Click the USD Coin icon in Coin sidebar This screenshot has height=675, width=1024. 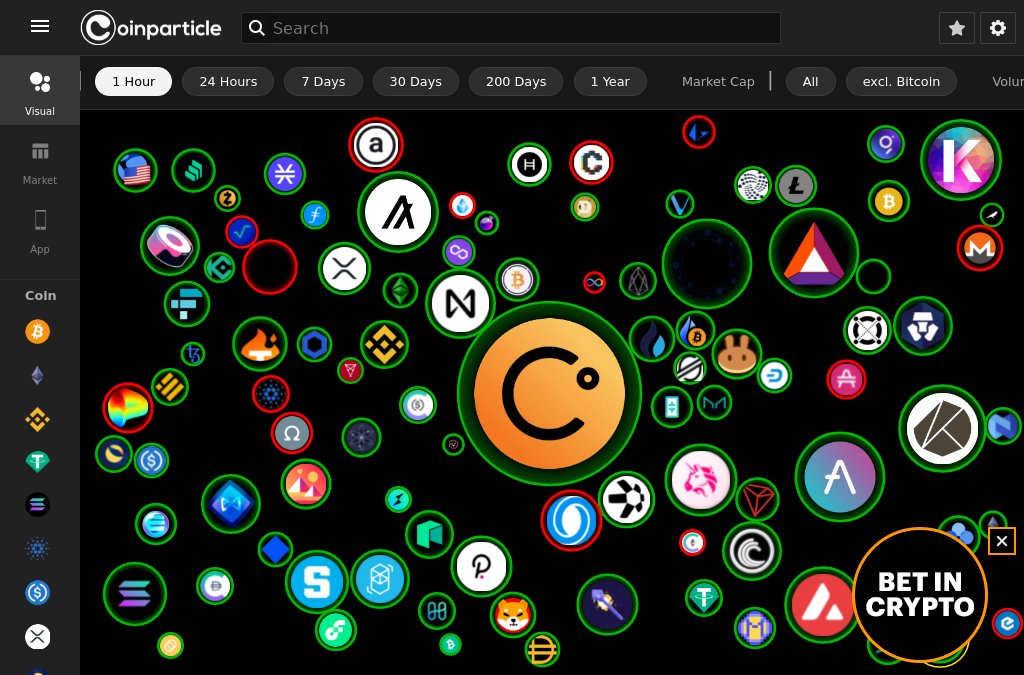[x=37, y=593]
